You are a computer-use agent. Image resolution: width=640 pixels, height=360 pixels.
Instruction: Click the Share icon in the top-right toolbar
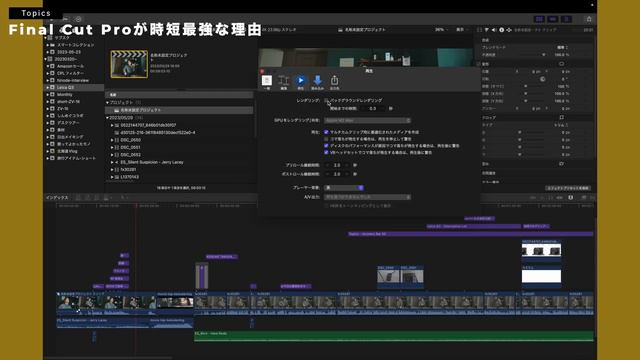589,19
